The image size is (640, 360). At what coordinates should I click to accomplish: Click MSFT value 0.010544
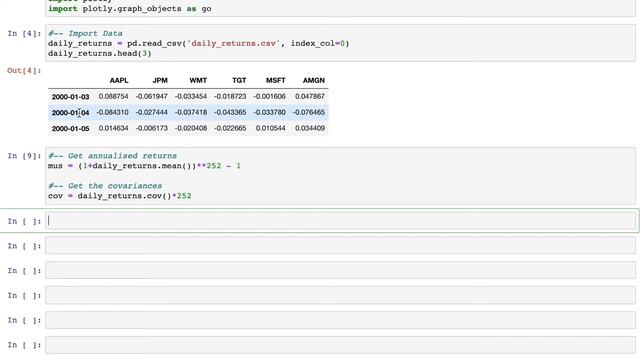pyautogui.click(x=271, y=128)
